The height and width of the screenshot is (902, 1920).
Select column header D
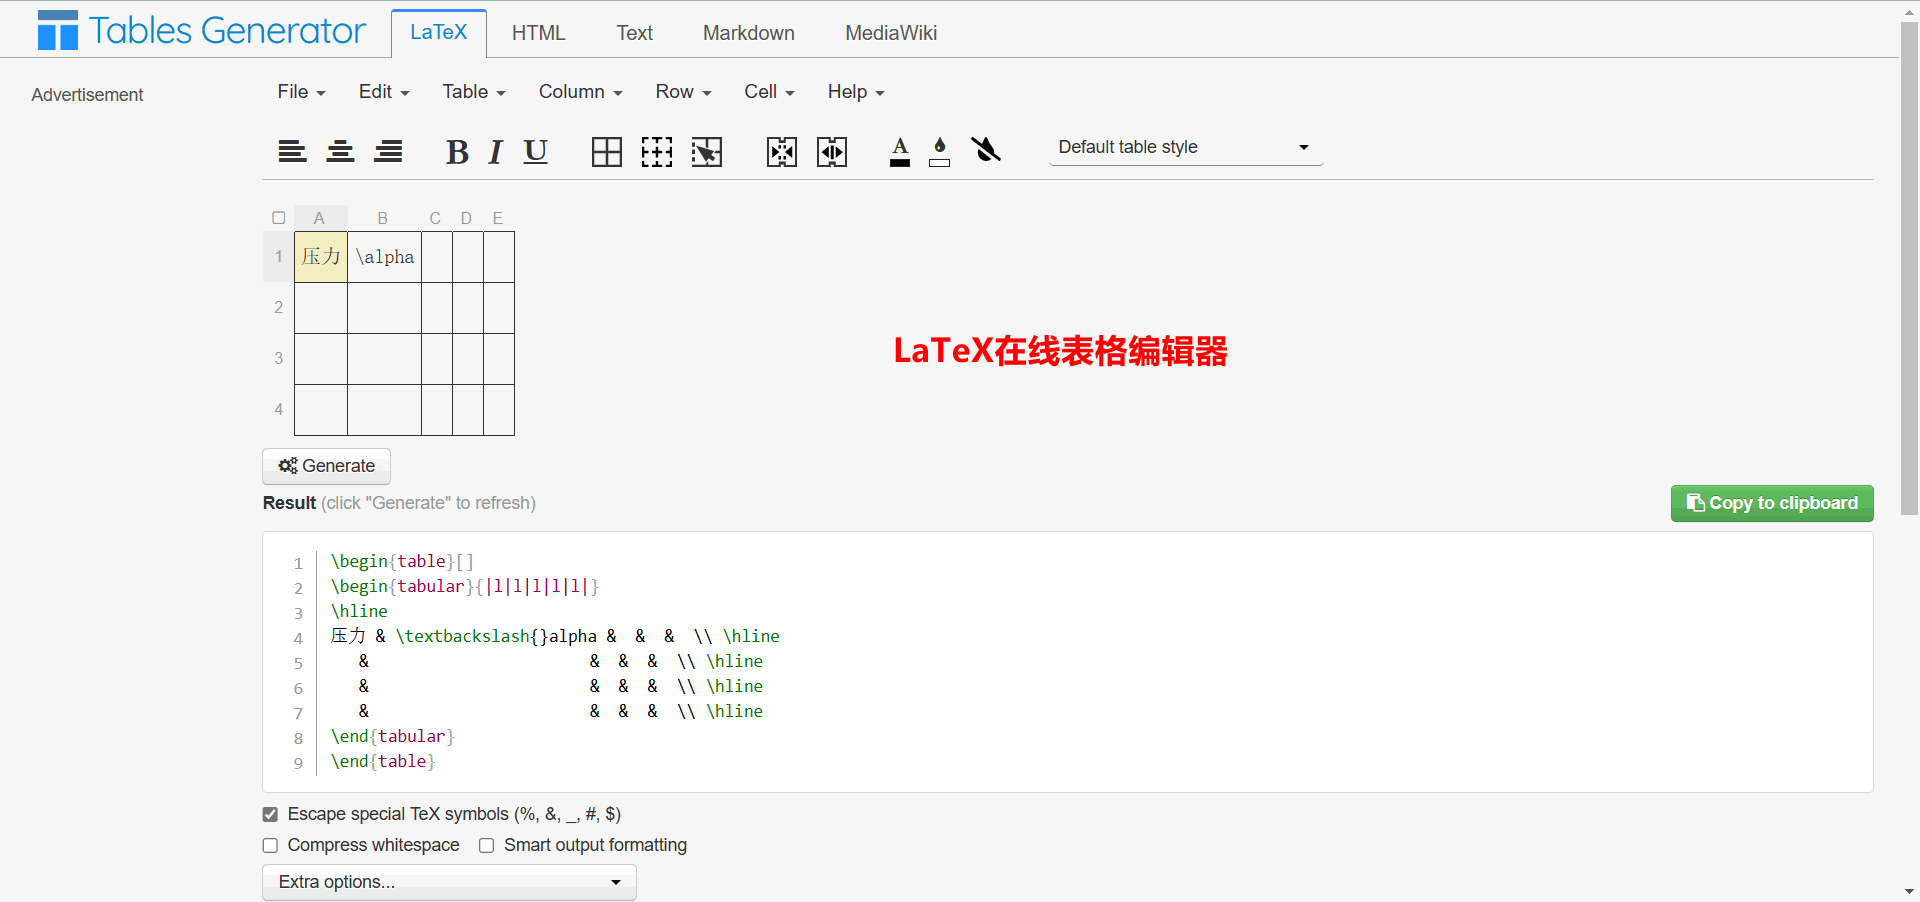click(466, 218)
